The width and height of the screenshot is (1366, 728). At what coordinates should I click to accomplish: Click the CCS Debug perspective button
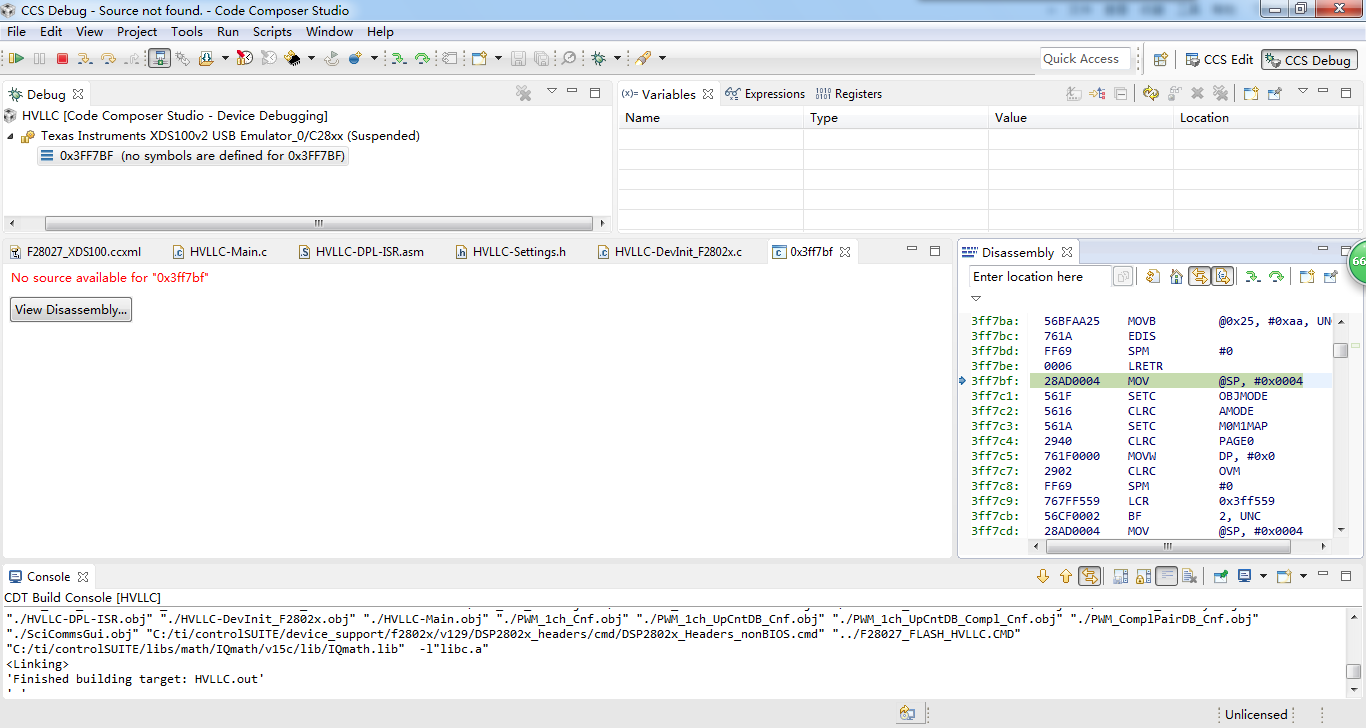tap(1308, 60)
